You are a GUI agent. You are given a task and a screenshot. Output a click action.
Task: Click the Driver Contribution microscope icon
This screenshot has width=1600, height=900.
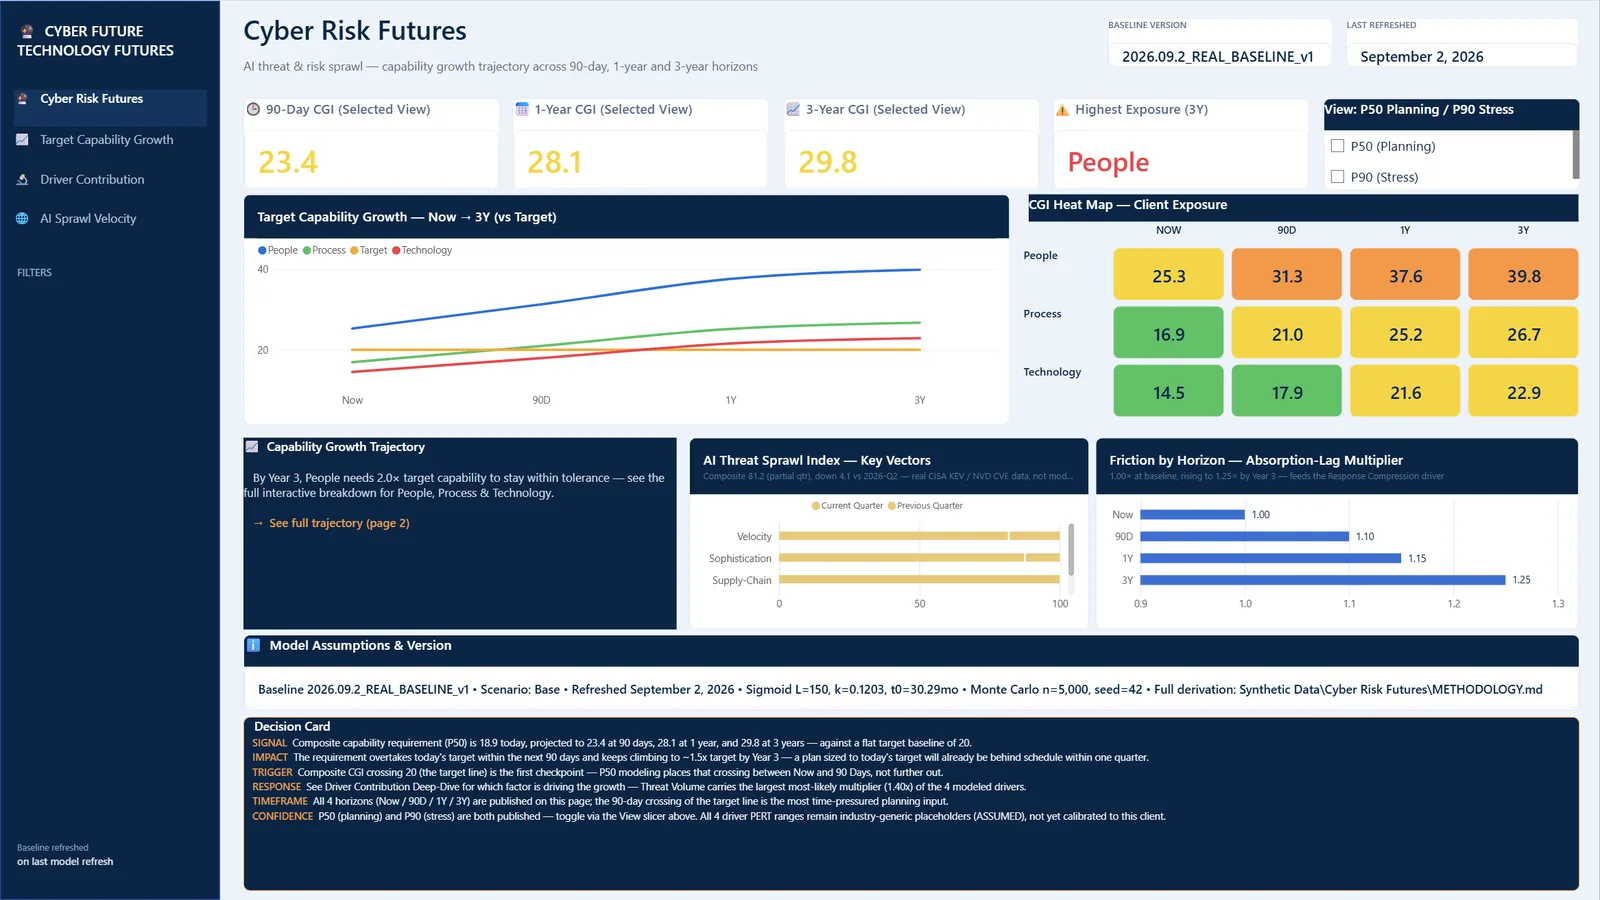[x=22, y=180]
